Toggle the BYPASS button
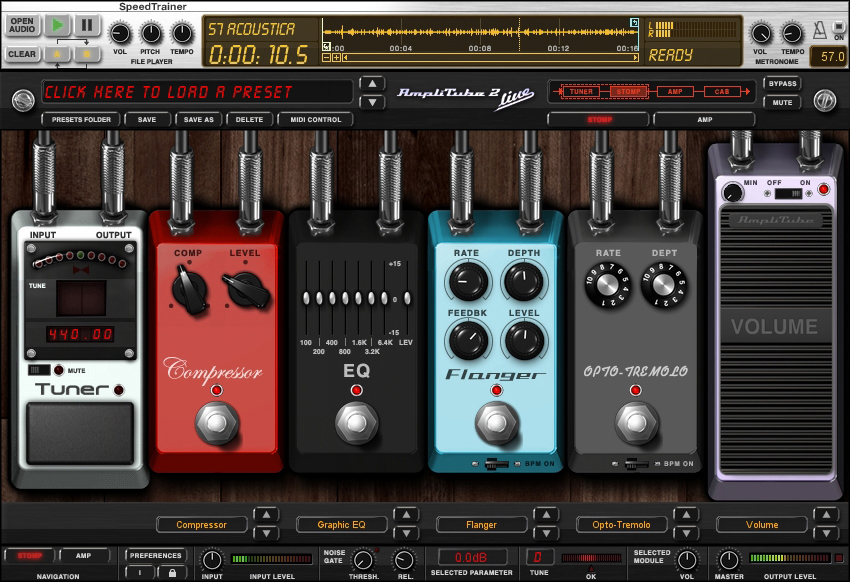This screenshot has height=582, width=850. pyautogui.click(x=783, y=83)
